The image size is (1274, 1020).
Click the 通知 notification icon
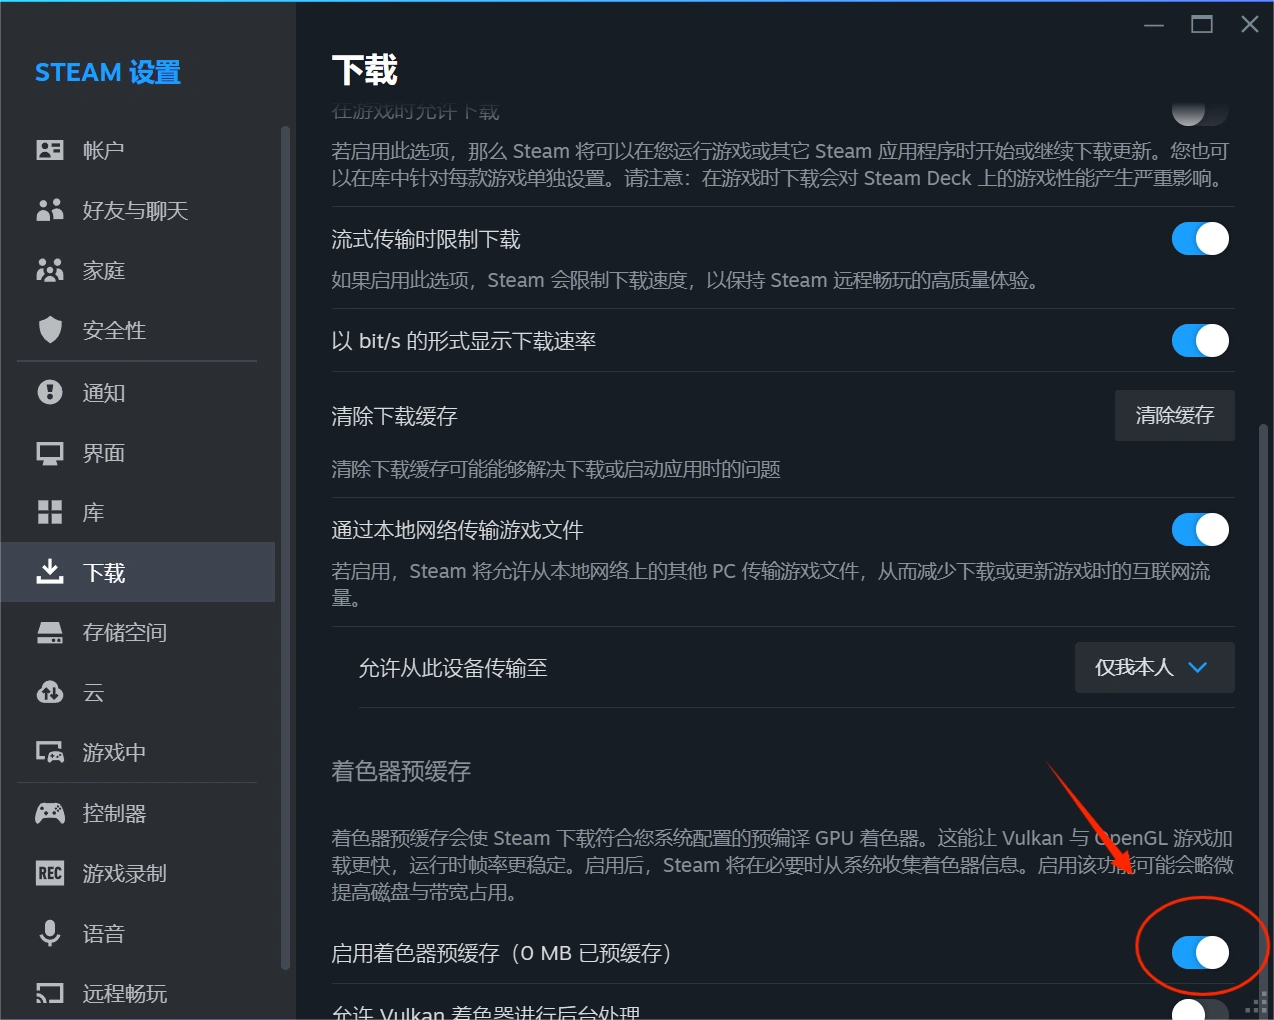50,392
